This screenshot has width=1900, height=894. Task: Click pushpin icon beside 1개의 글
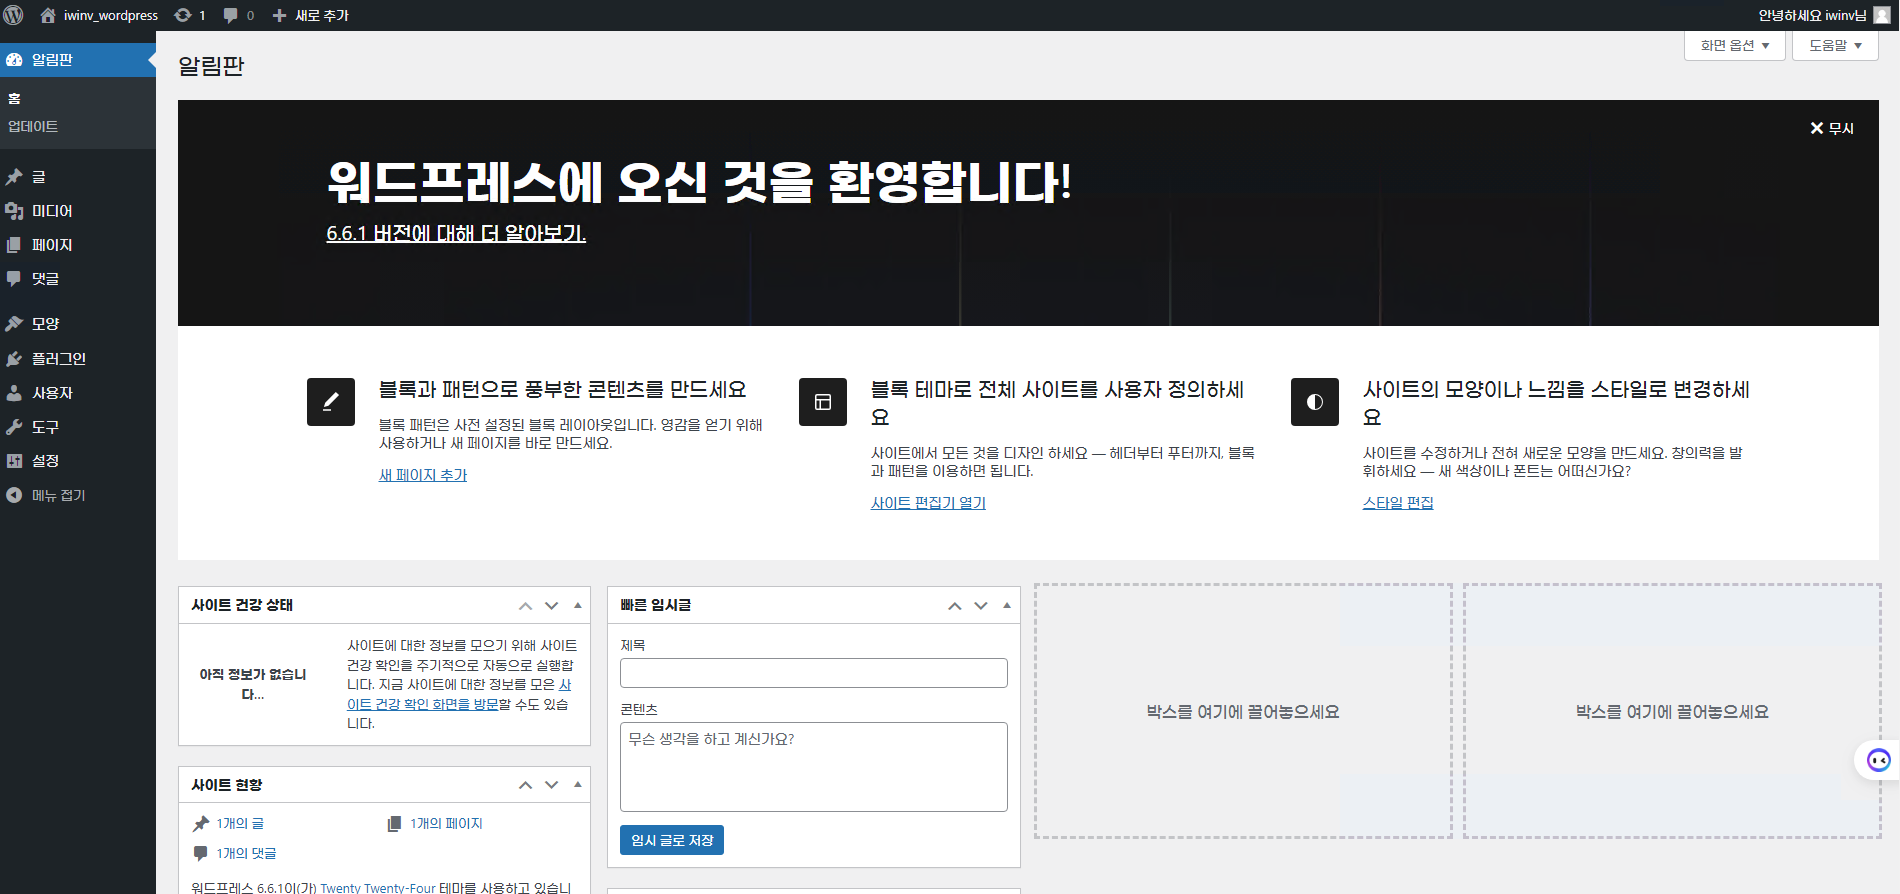[x=201, y=824]
